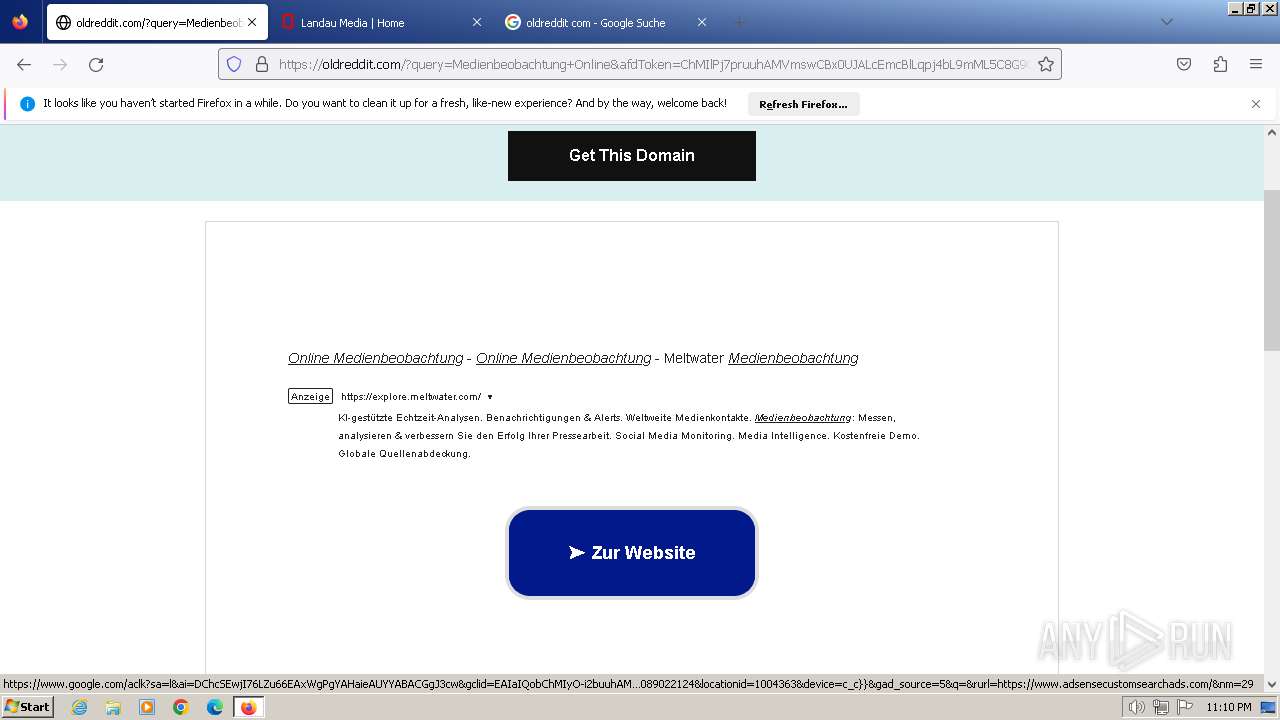
Task: Focus the URL address bar
Action: (x=640, y=64)
